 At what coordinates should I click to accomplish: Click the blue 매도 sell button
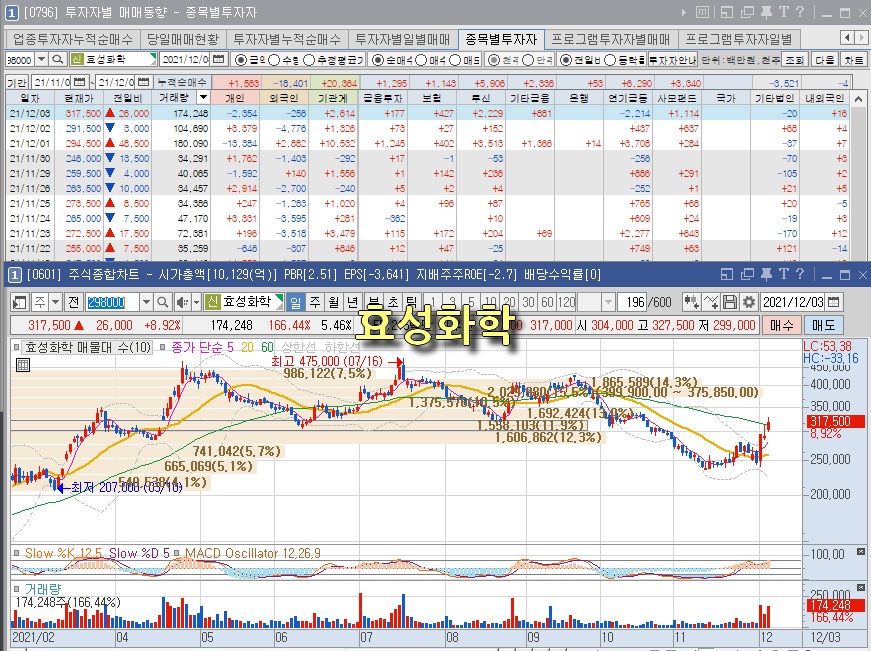pyautogui.click(x=823, y=325)
